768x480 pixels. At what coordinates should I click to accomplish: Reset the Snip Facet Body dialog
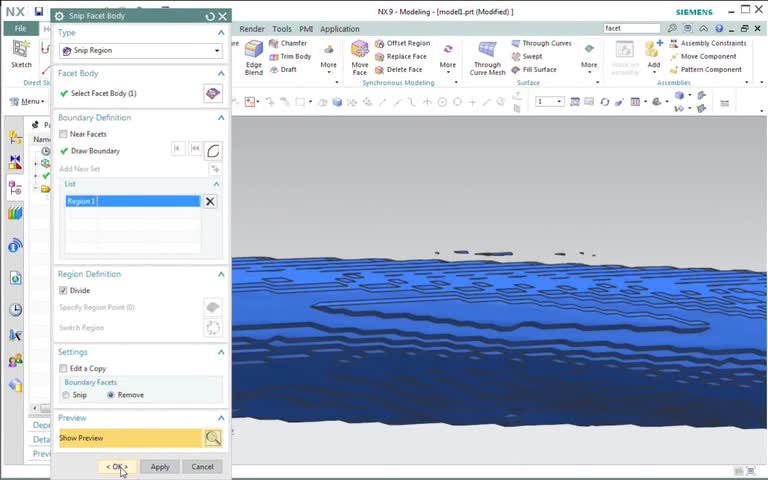210,16
